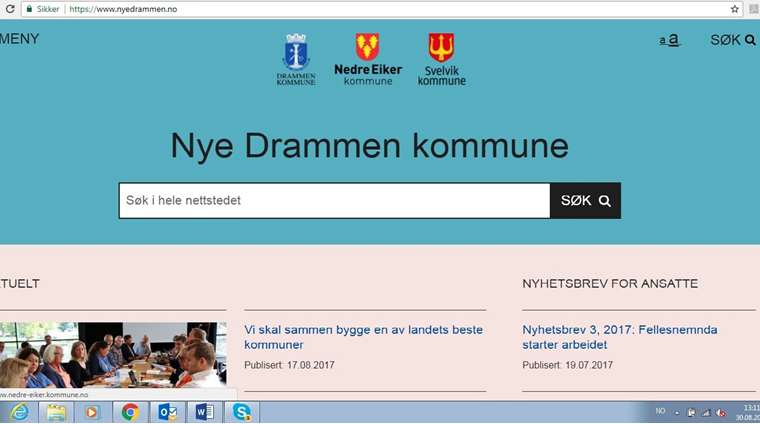Switch to Word in the taskbar
This screenshot has width=760, height=424.
(204, 412)
